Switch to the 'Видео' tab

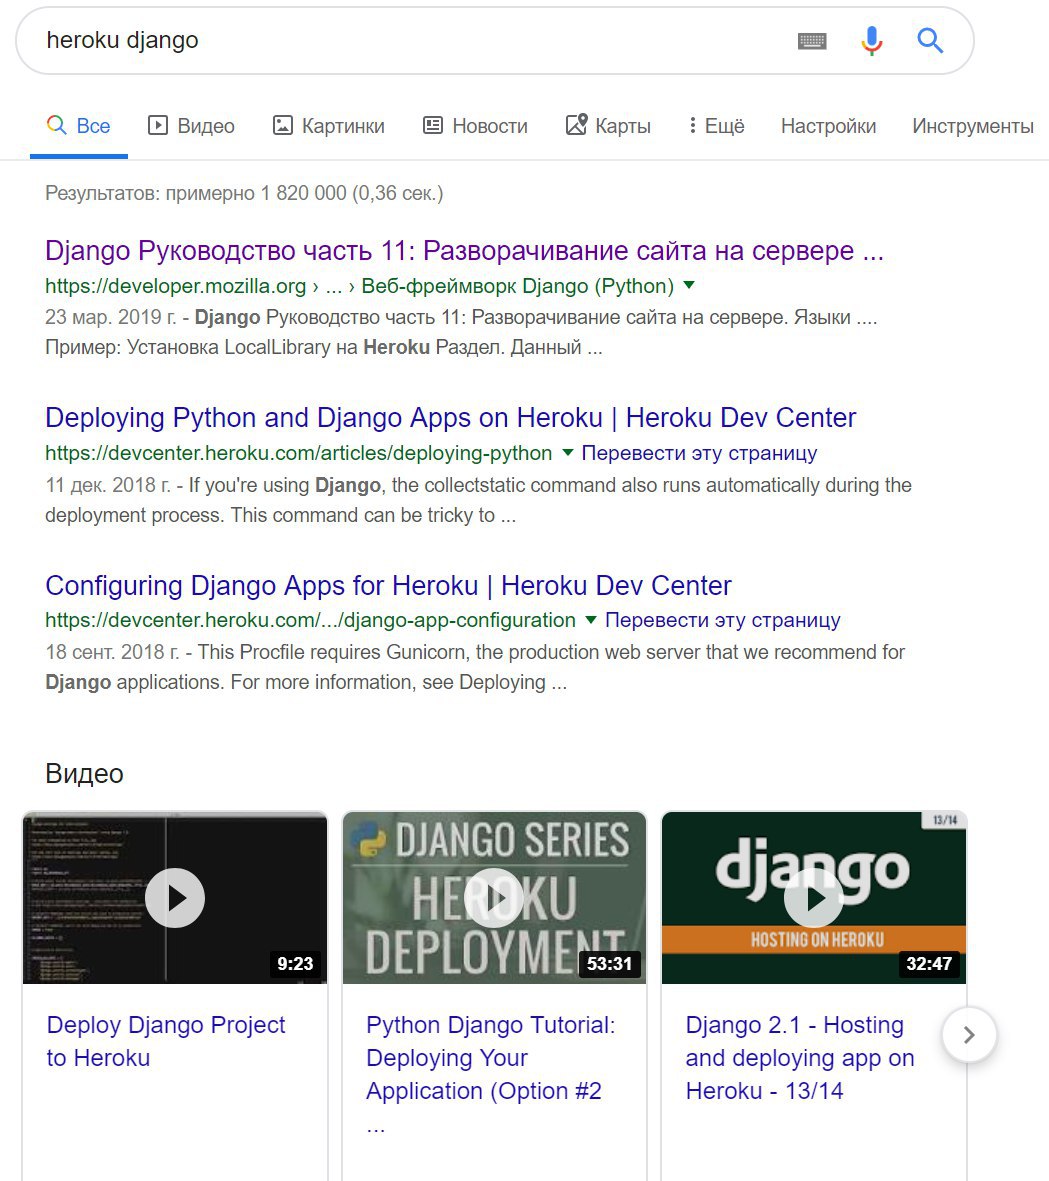[x=191, y=126]
